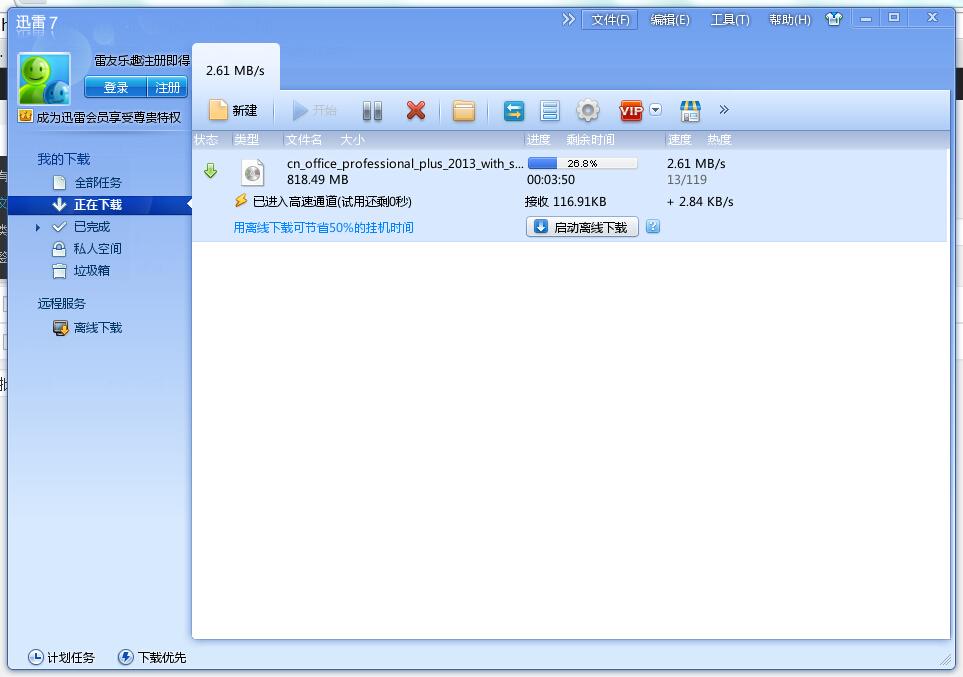Open the 工具(T) menu

tap(730, 20)
